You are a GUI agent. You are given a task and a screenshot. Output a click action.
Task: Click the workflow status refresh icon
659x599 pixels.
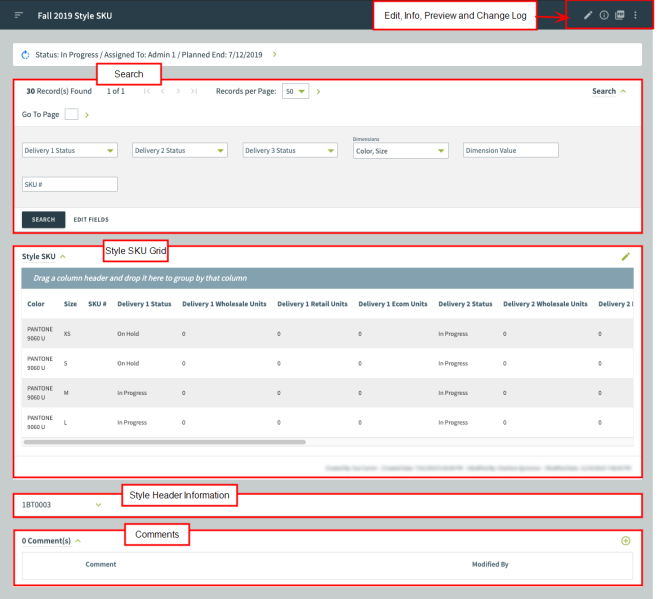click(25, 54)
